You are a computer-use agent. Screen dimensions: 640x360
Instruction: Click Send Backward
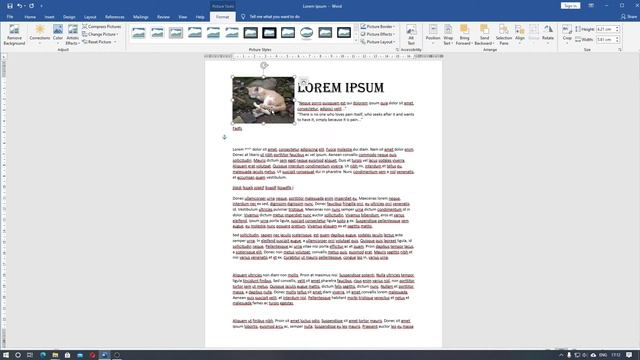click(484, 35)
